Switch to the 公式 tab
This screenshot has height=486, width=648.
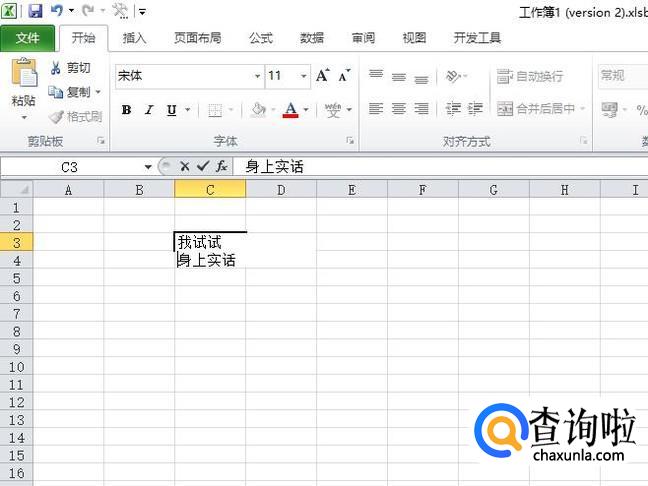261,38
